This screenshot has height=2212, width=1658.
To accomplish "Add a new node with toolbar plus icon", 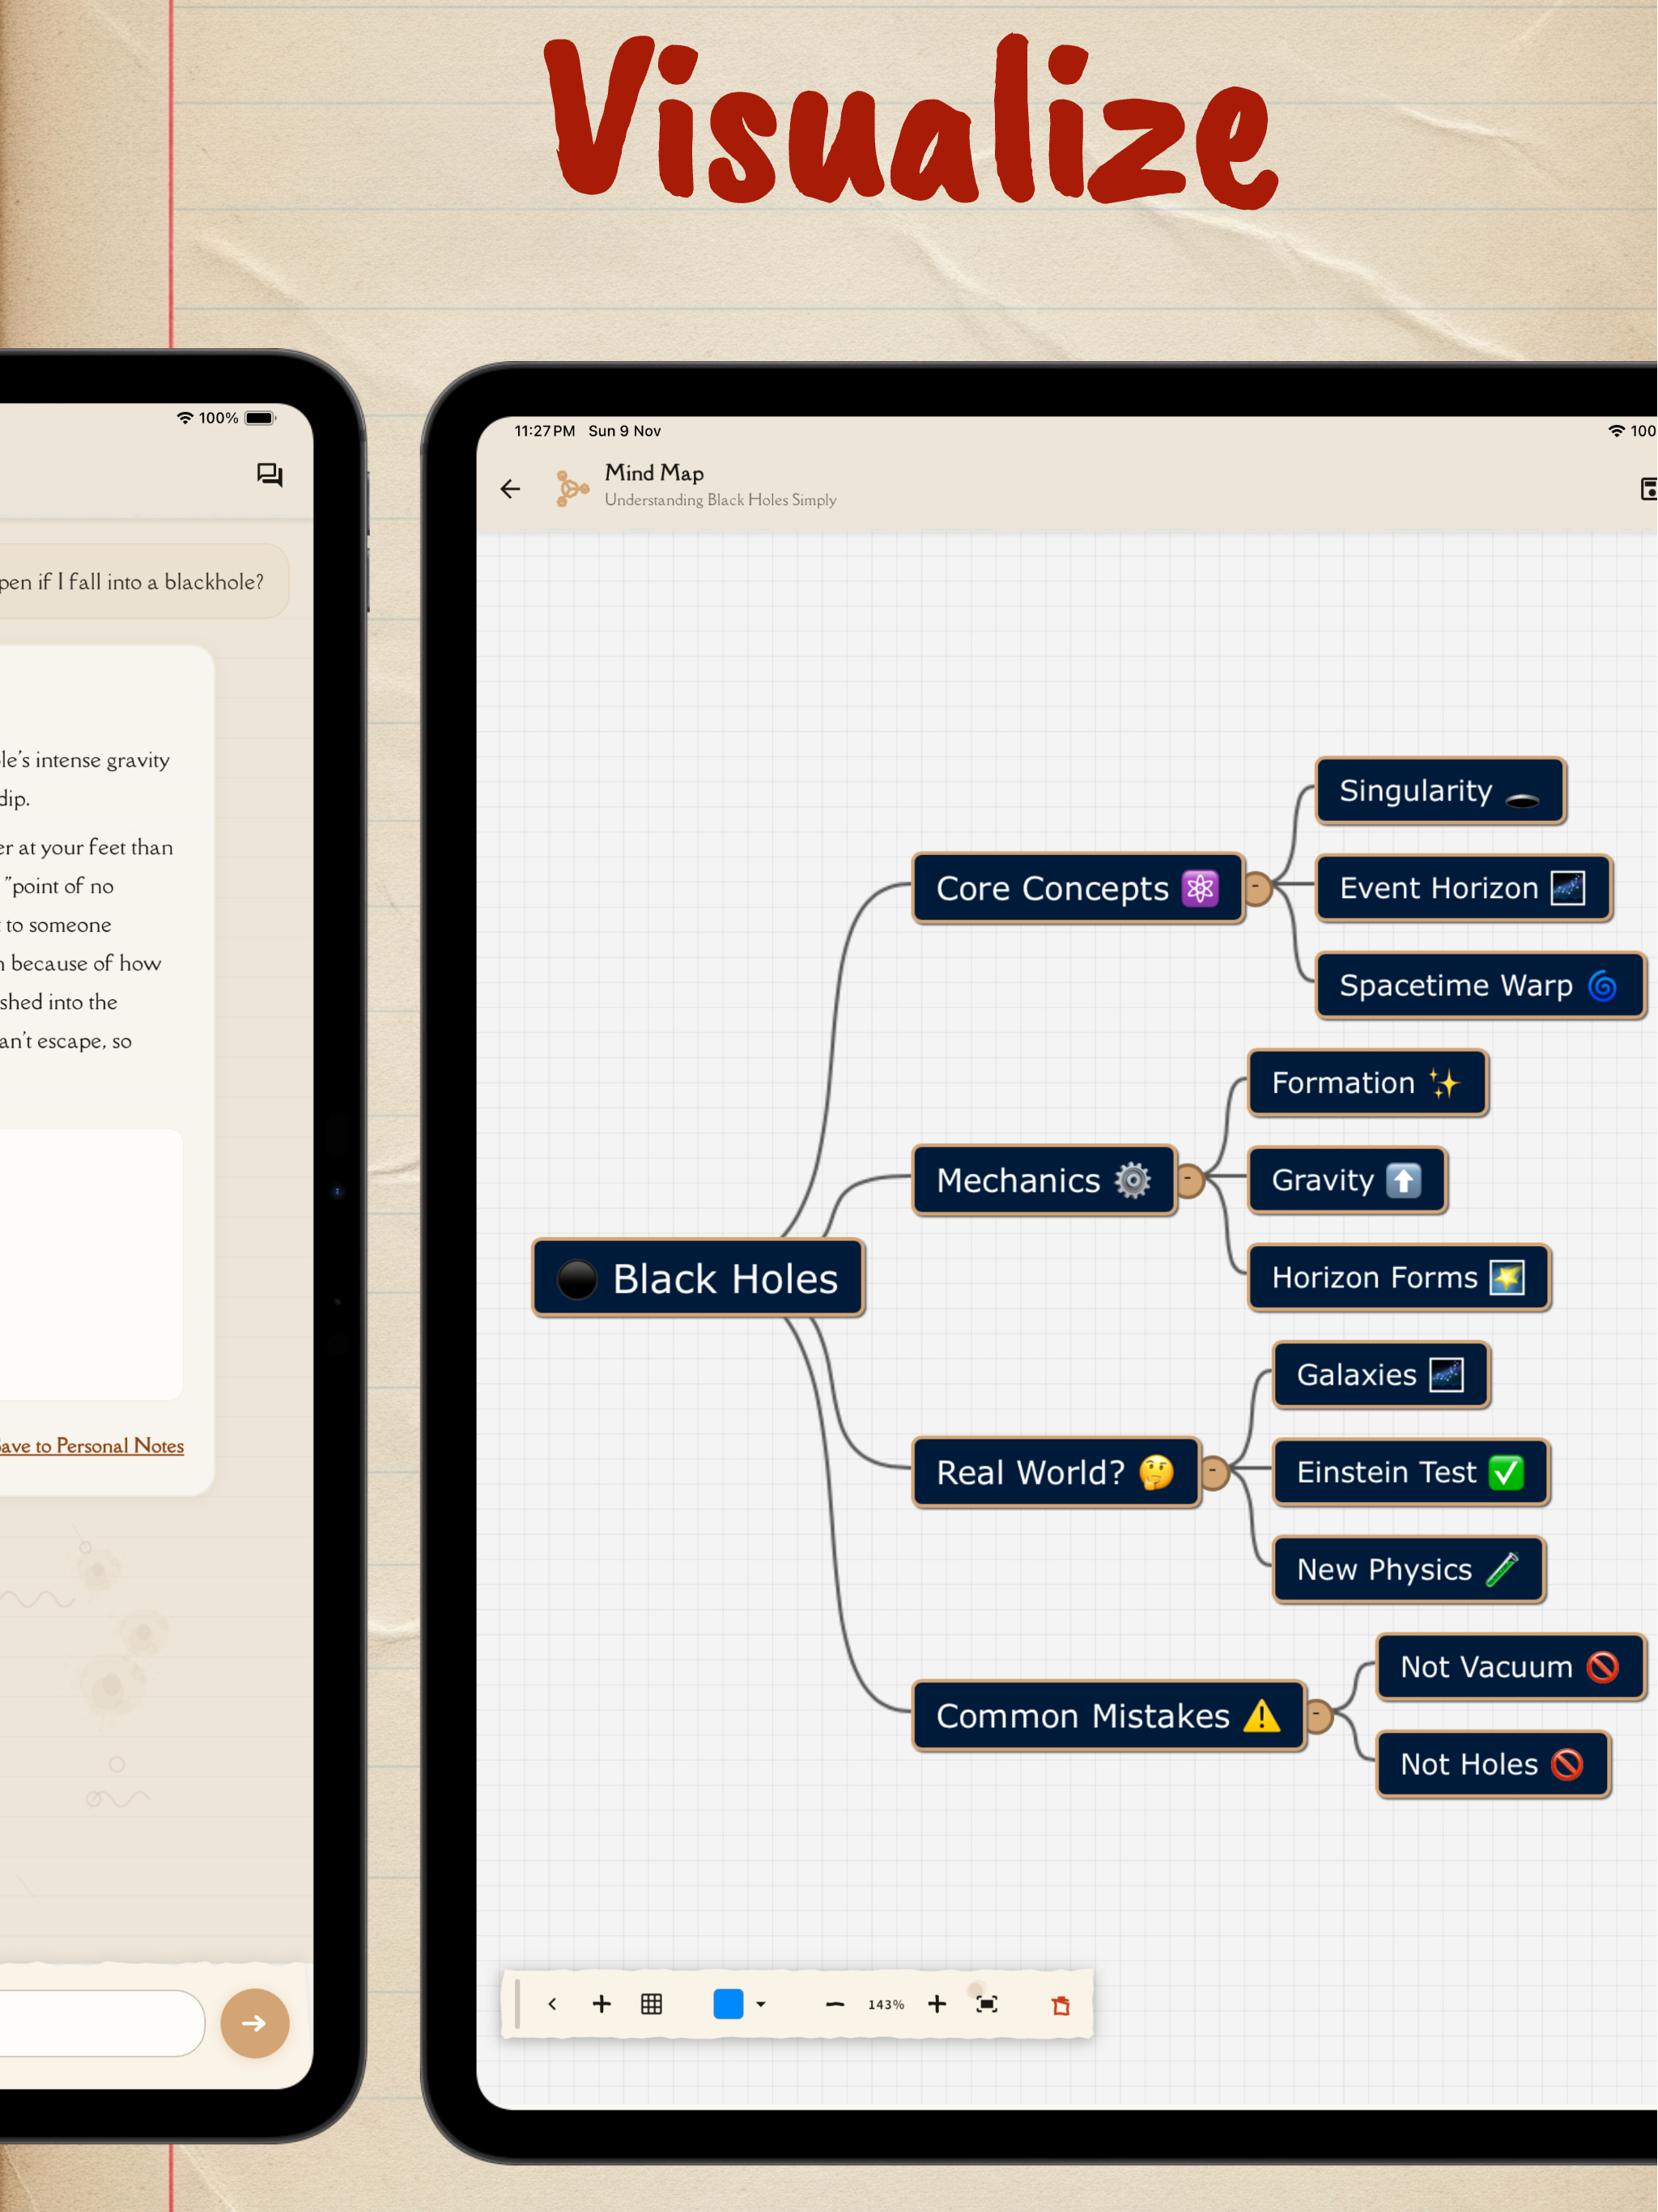I will [x=601, y=2003].
